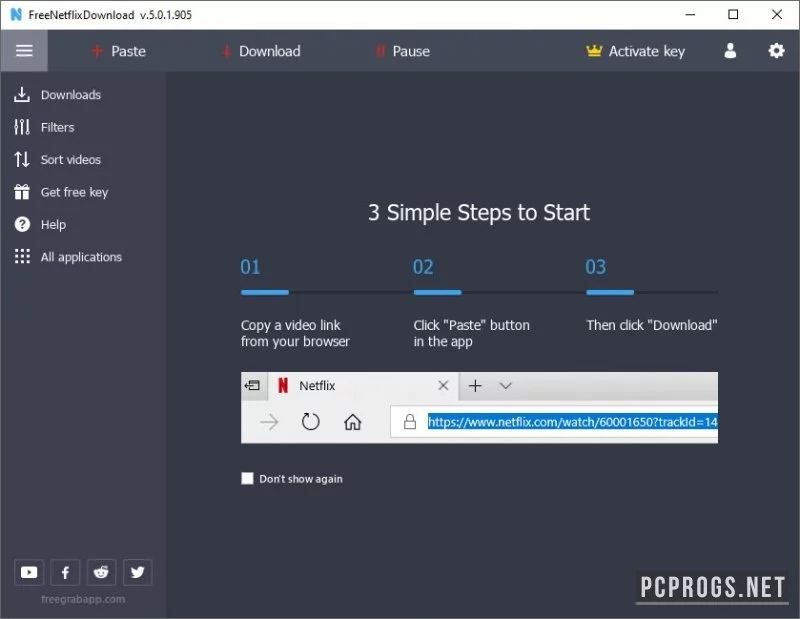This screenshot has width=800, height=619.
Task: Open Activate key with crown icon
Action: tap(635, 51)
